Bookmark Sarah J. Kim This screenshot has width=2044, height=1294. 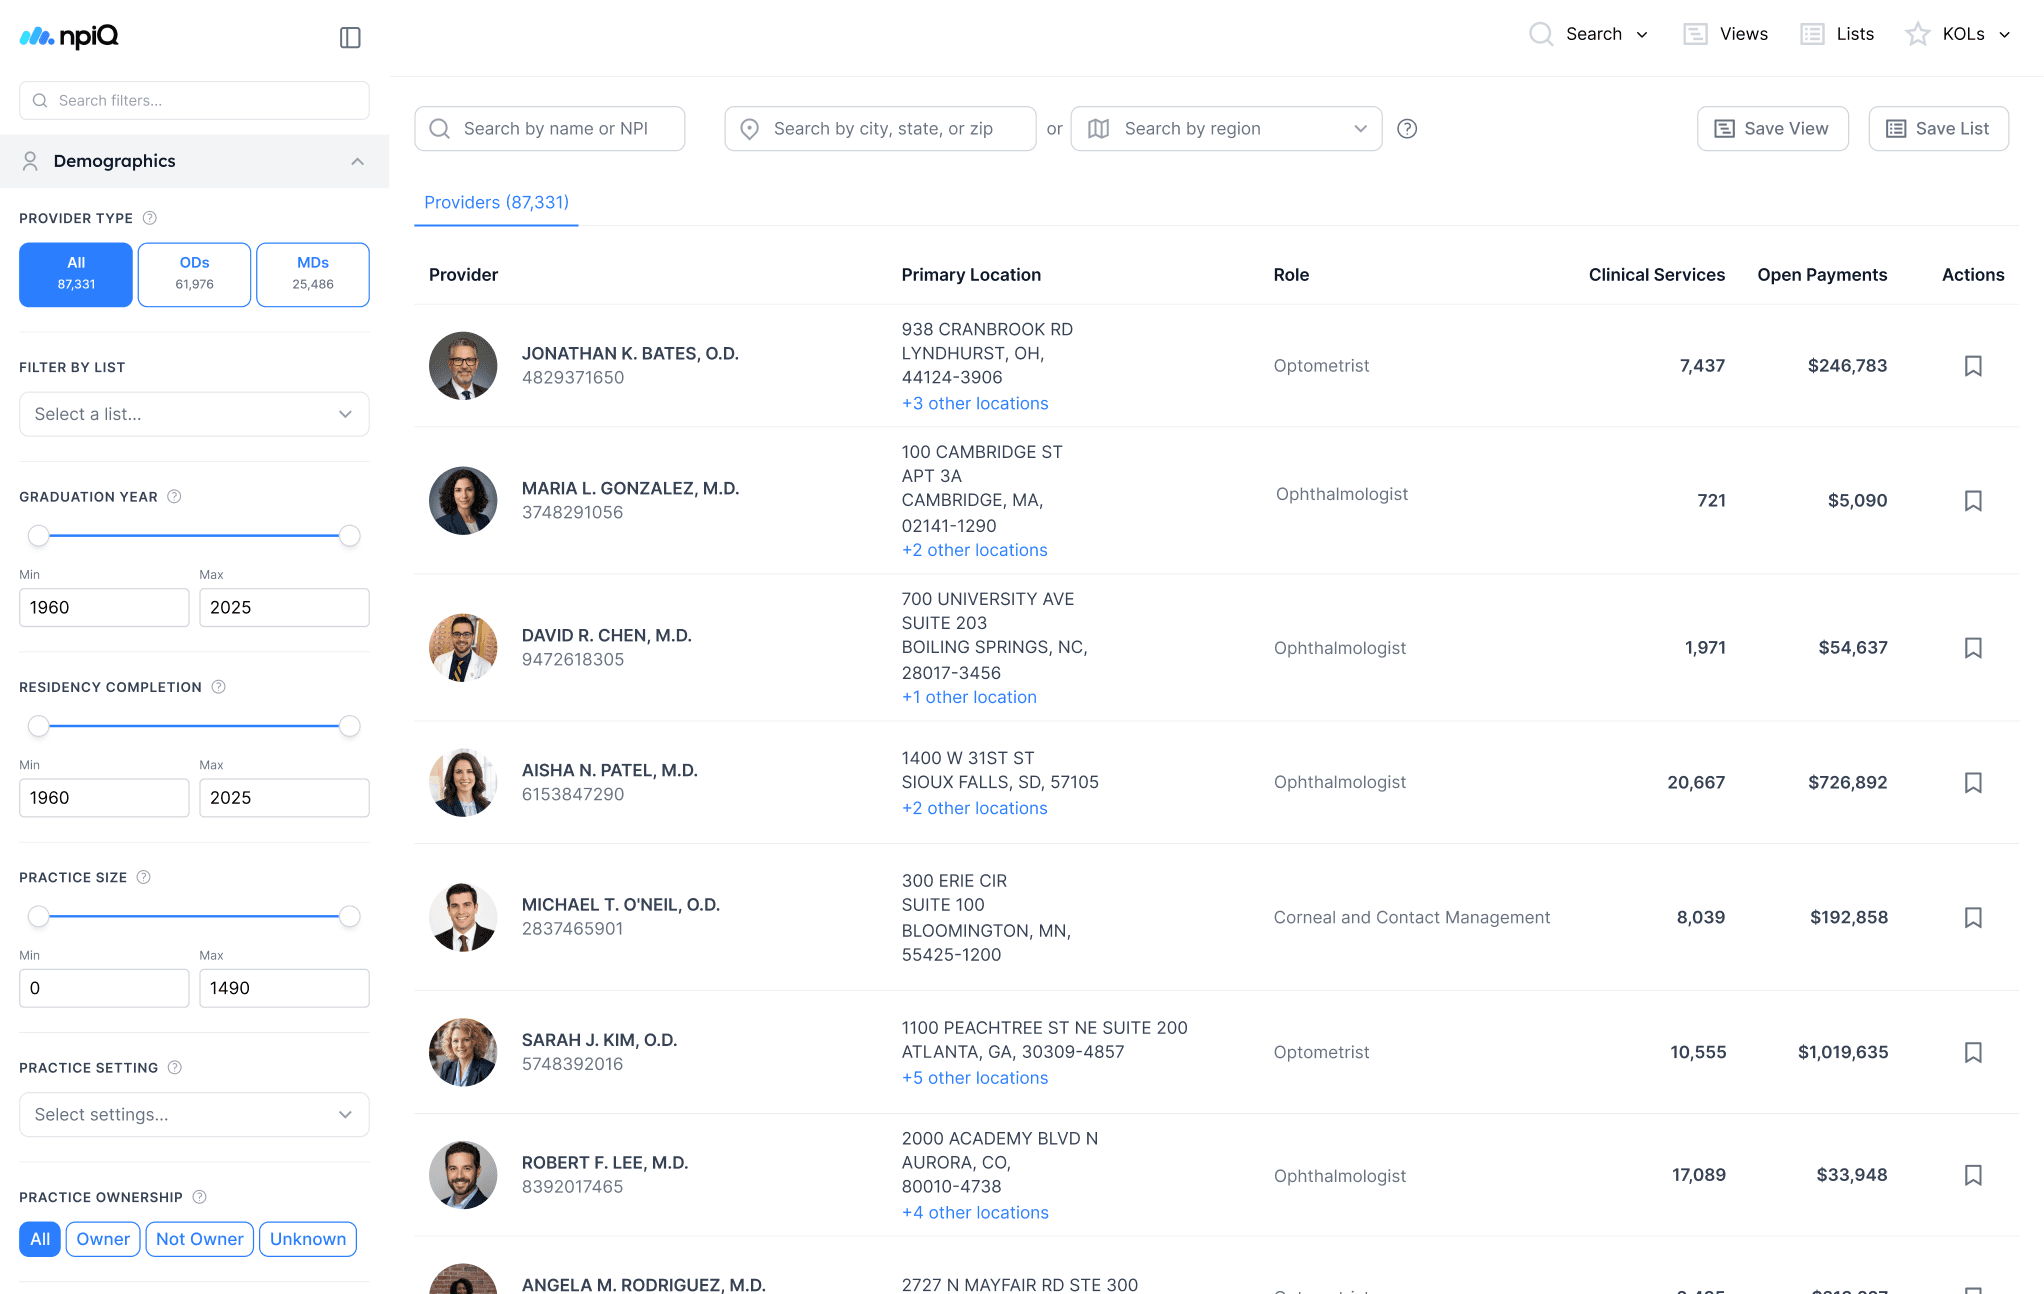point(1973,1053)
